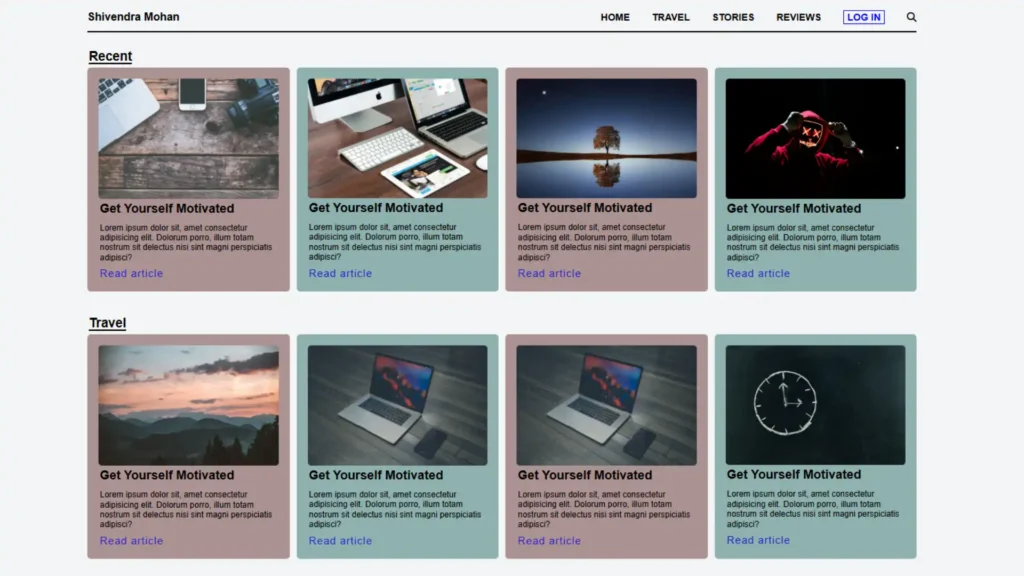Open the STORIES navigation item
The width and height of the screenshot is (1024, 576).
coord(733,17)
